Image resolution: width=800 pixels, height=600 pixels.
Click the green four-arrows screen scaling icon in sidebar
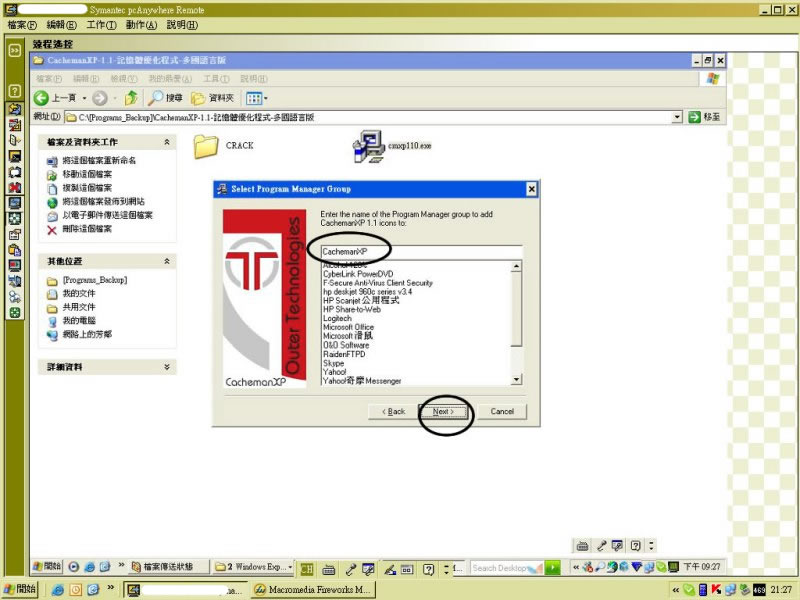(14, 219)
